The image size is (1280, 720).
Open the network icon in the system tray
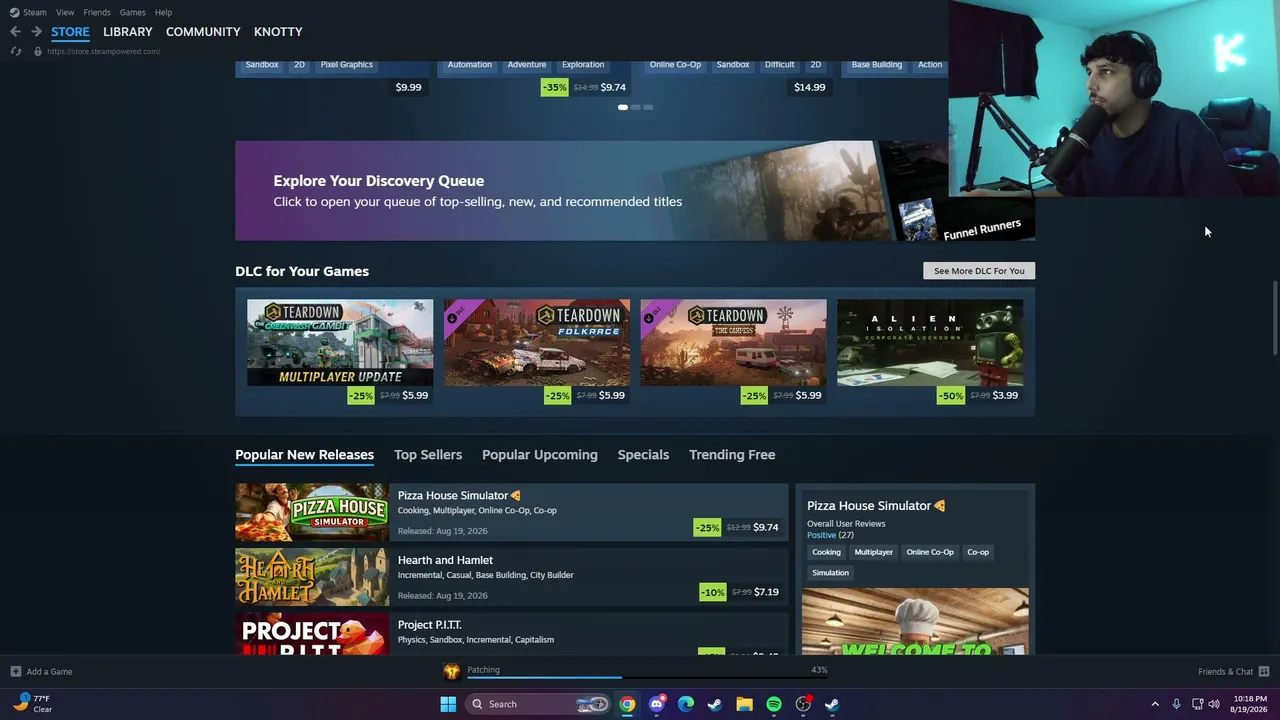1197,704
